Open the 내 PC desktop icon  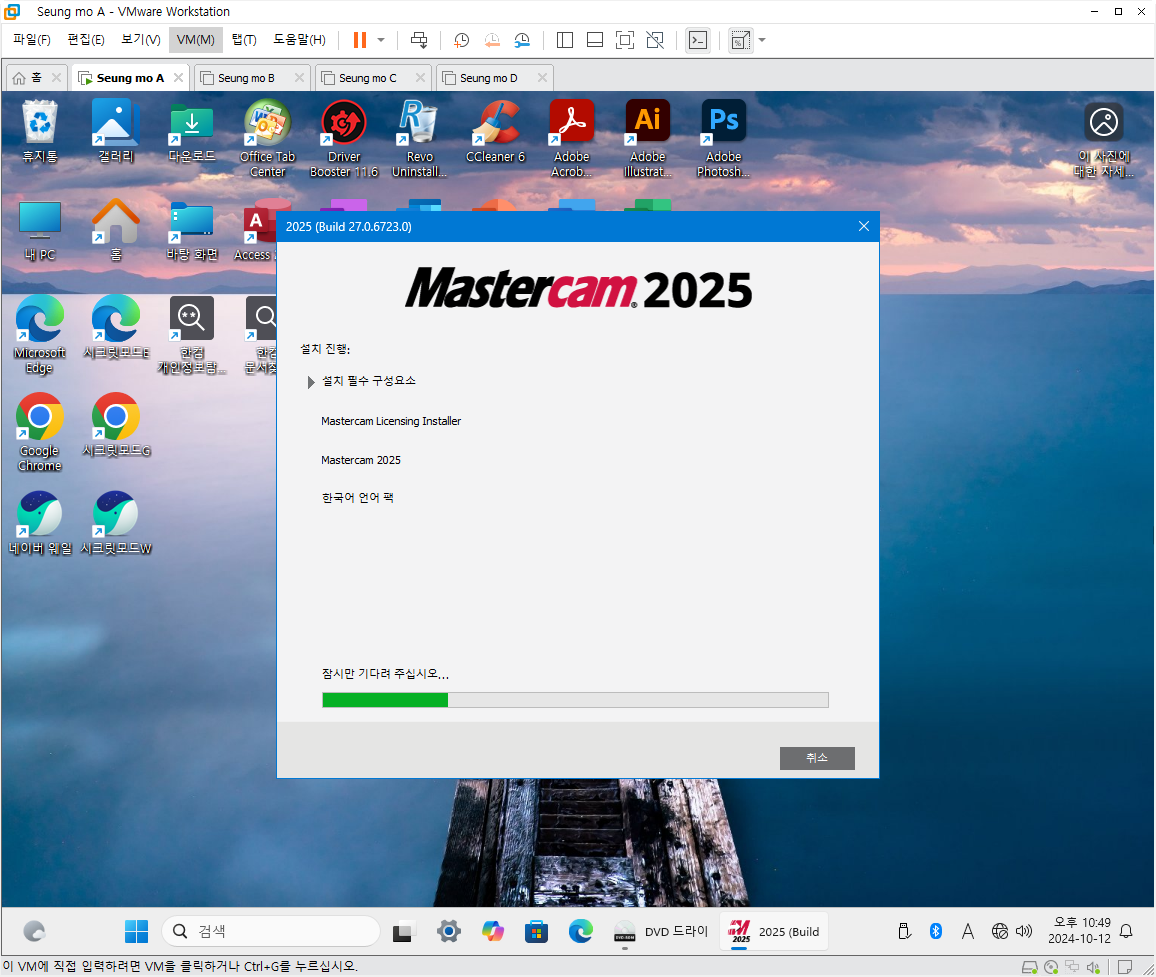[x=40, y=230]
